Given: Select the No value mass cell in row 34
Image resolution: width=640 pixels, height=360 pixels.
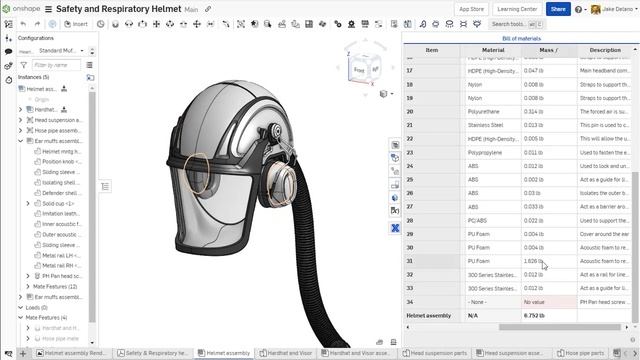Looking at the screenshot, I should point(549,302).
